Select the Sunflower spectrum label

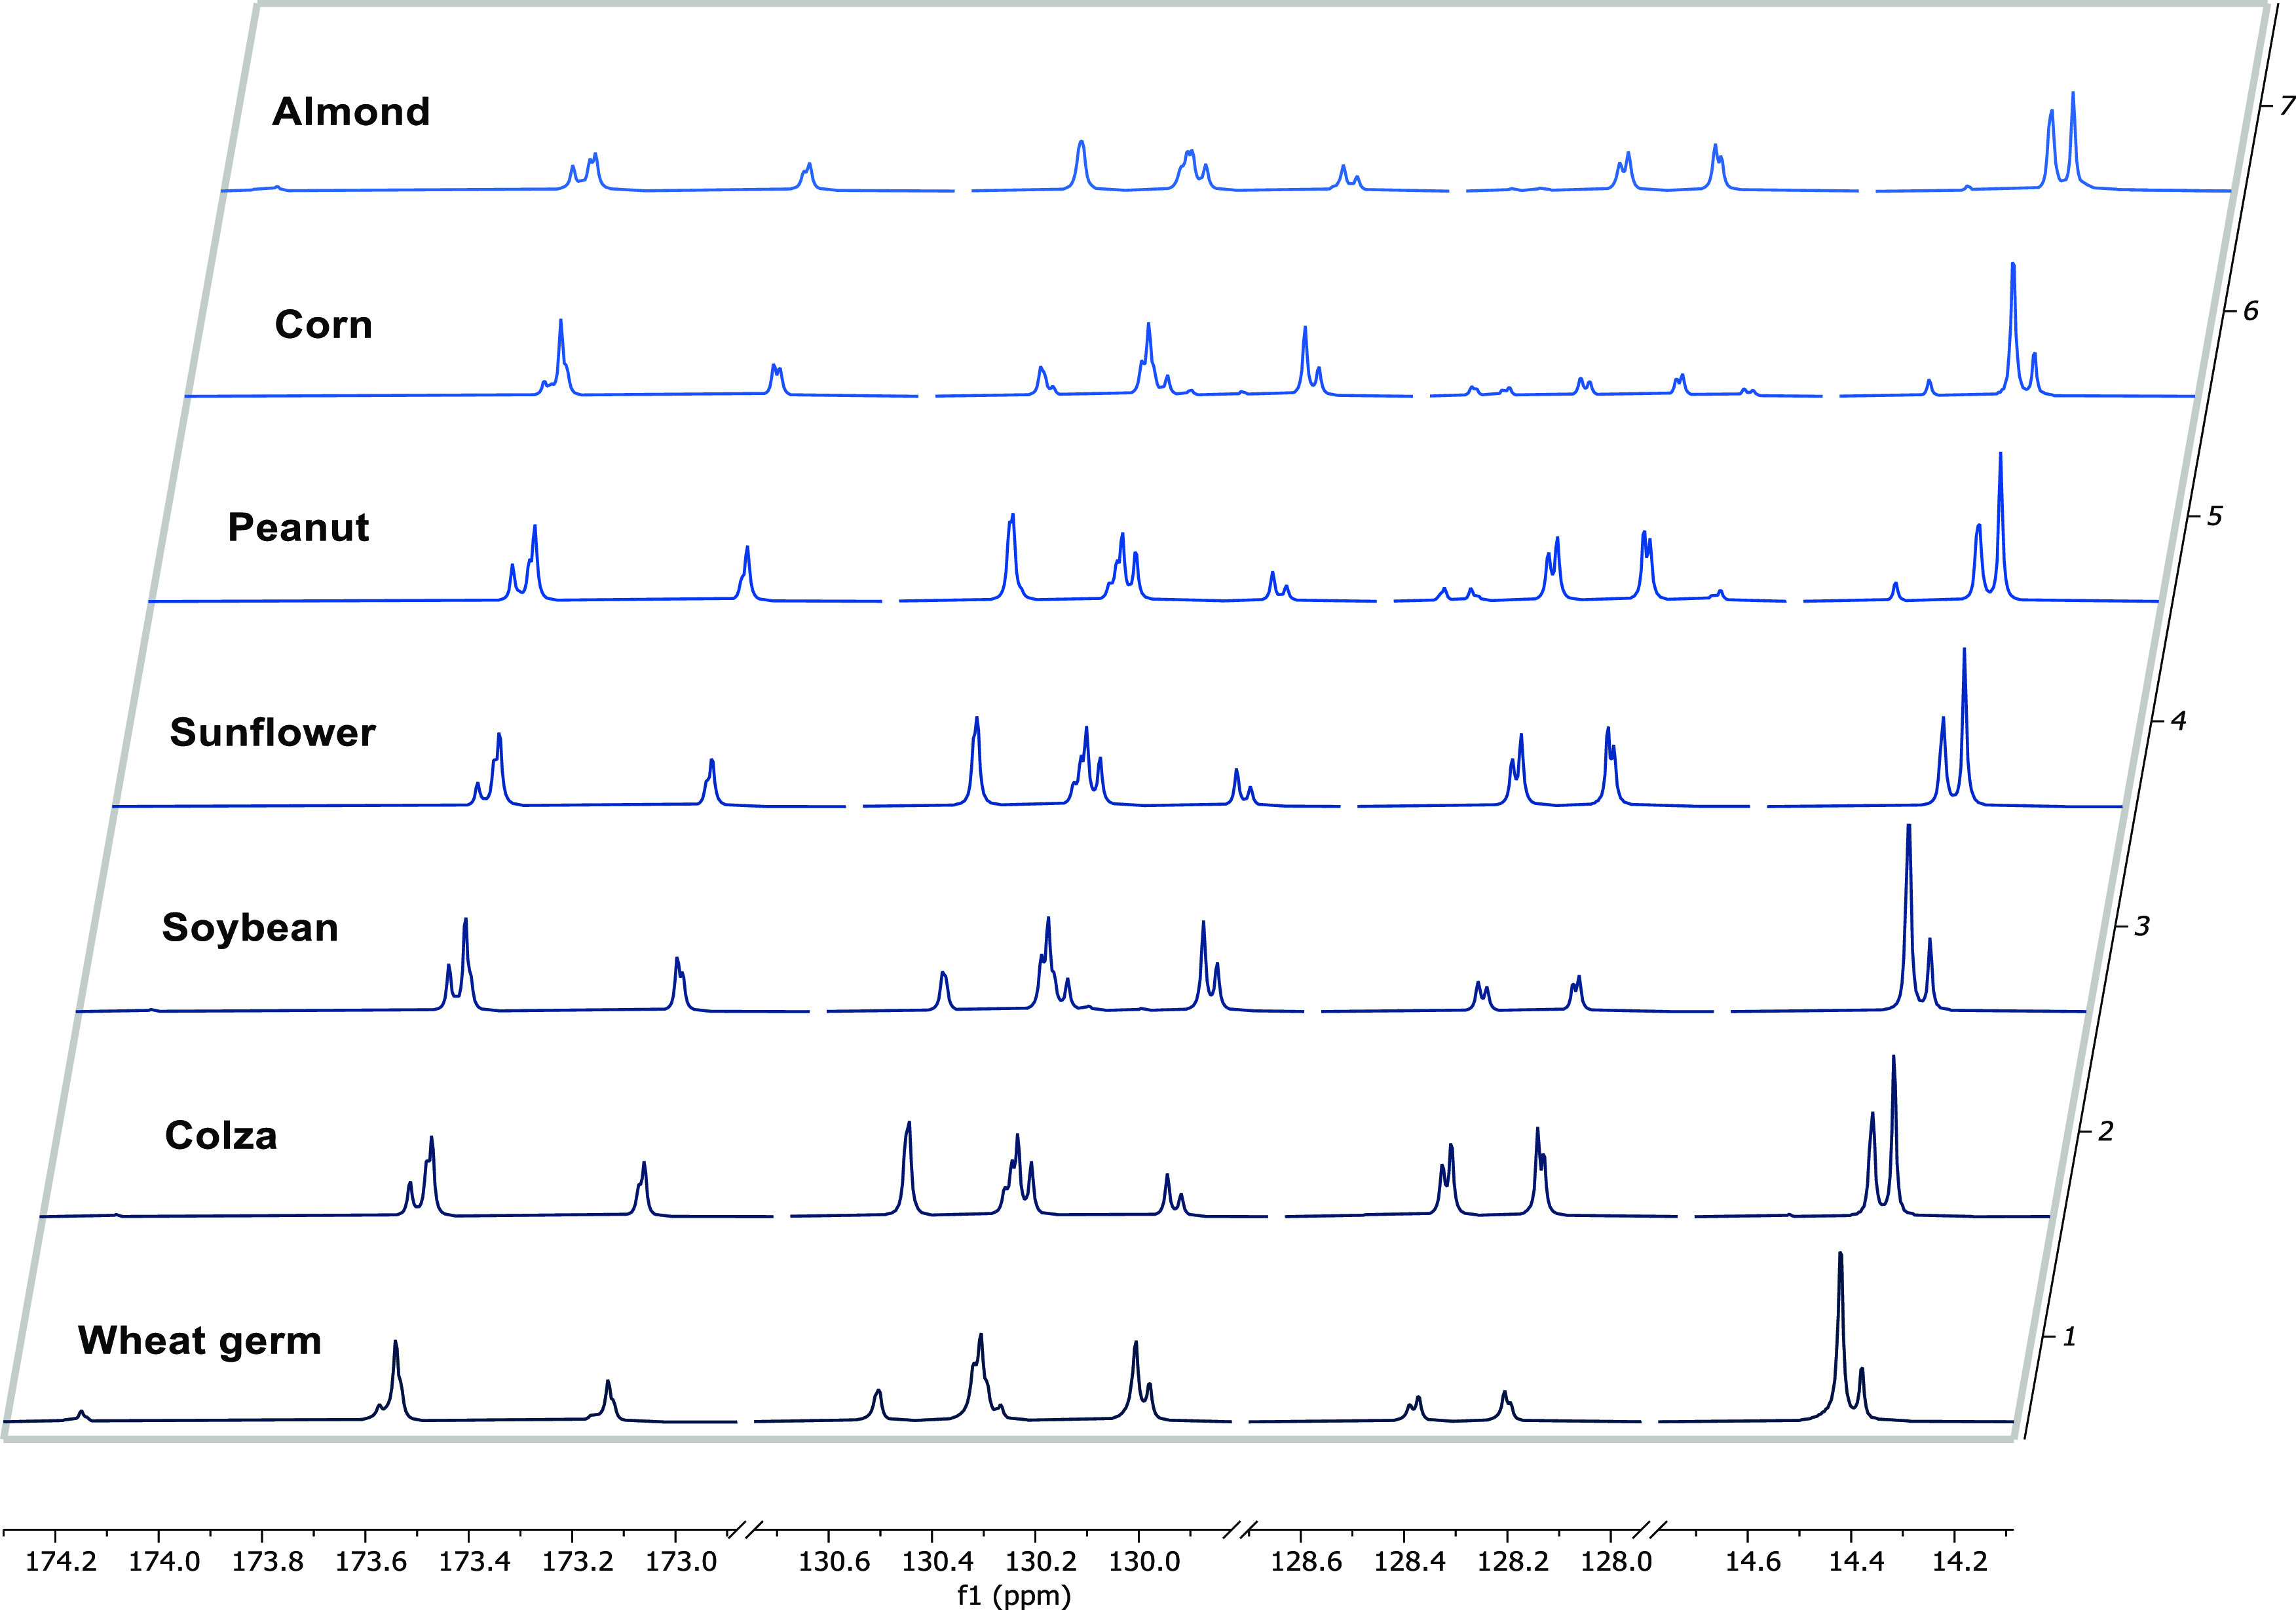272,732
